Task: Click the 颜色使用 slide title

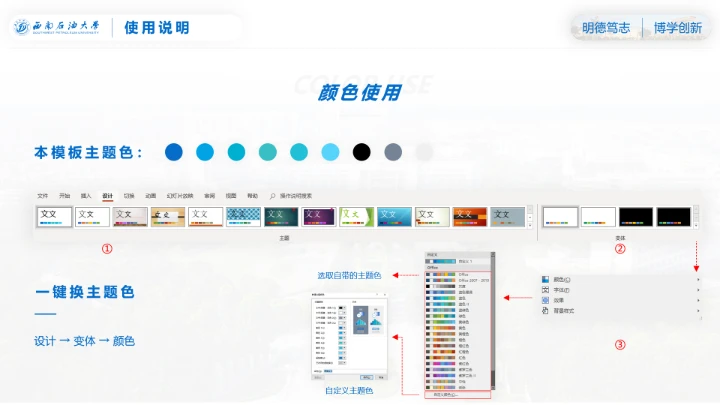Action: [x=360, y=92]
